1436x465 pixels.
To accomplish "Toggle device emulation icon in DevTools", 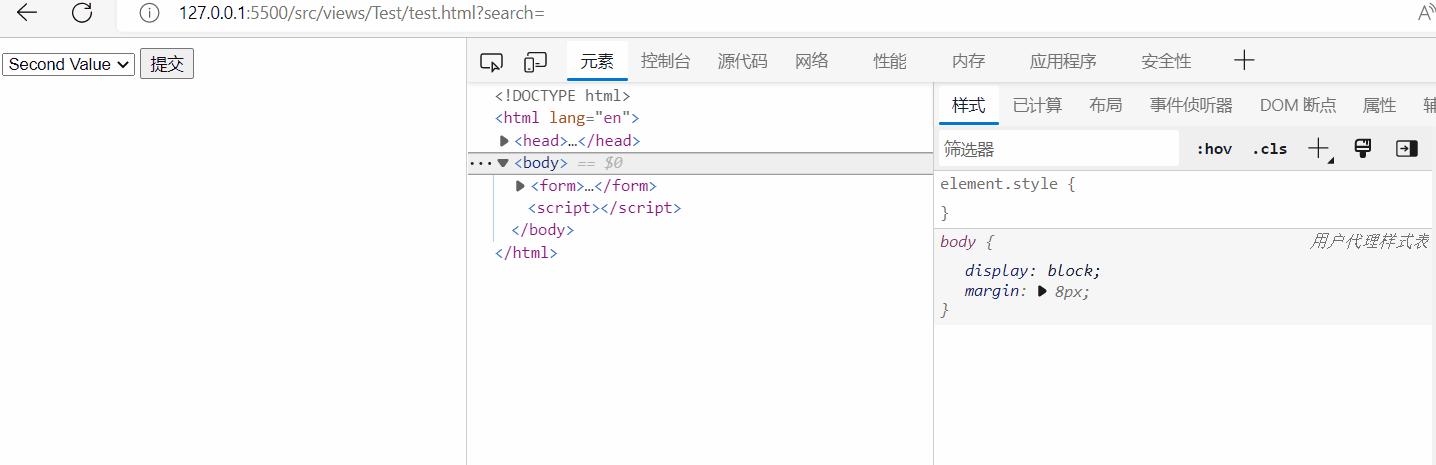I will click(x=536, y=62).
